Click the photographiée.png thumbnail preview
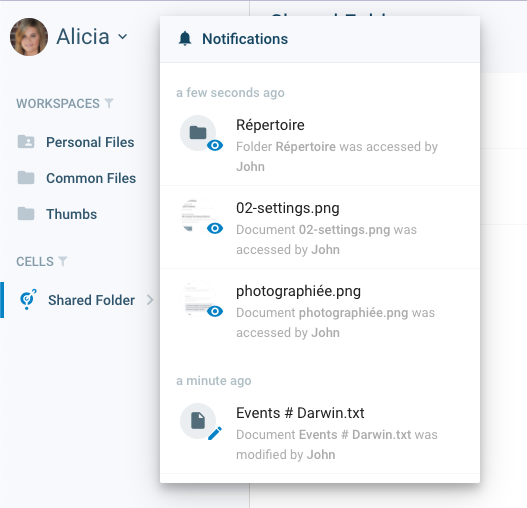 [x=198, y=299]
